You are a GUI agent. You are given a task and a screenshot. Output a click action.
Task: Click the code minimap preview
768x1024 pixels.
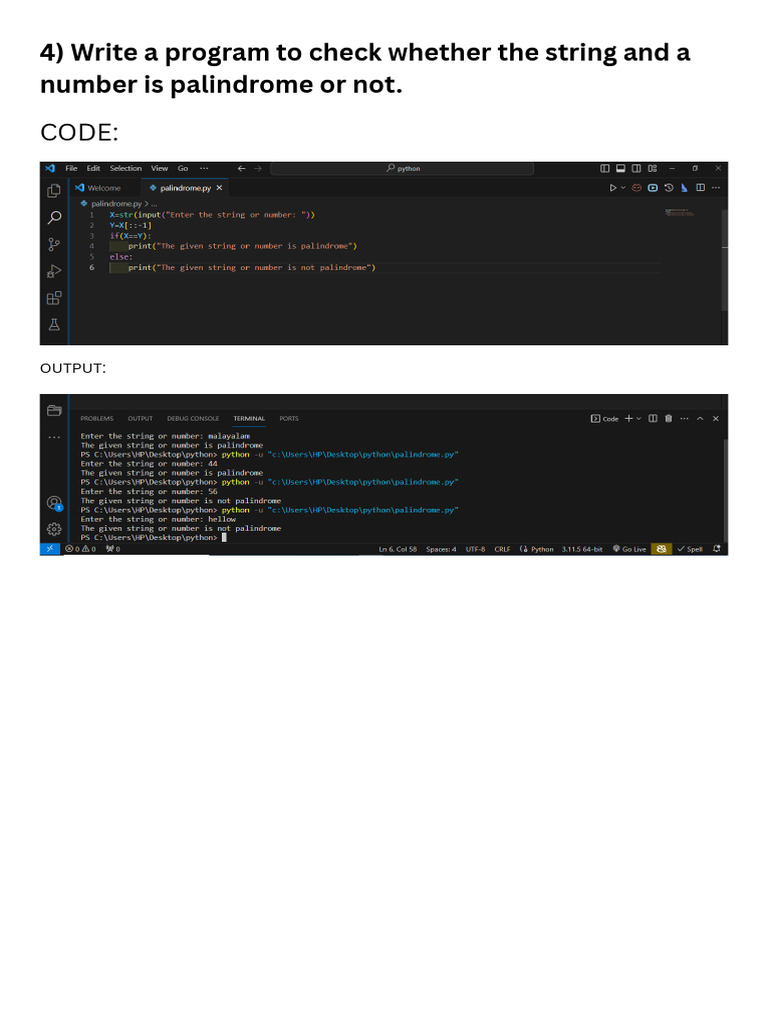679,212
